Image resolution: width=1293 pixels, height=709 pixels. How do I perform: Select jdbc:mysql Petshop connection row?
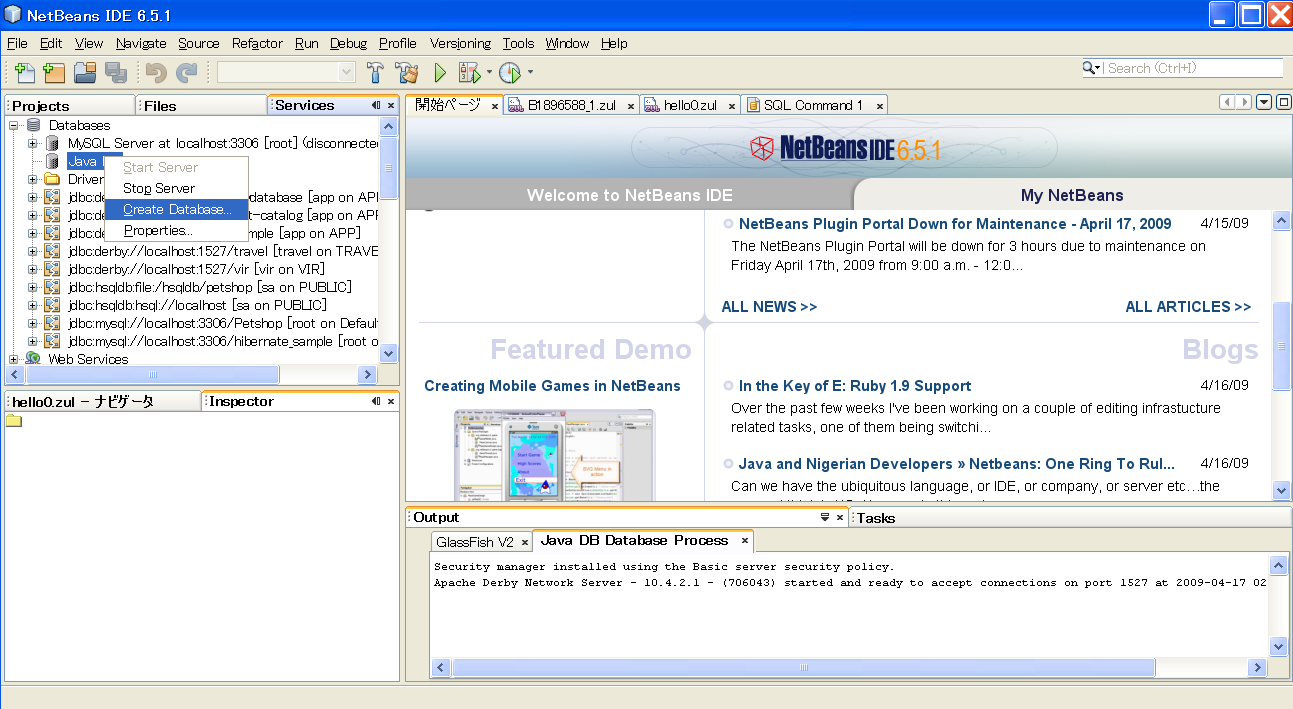[223, 323]
